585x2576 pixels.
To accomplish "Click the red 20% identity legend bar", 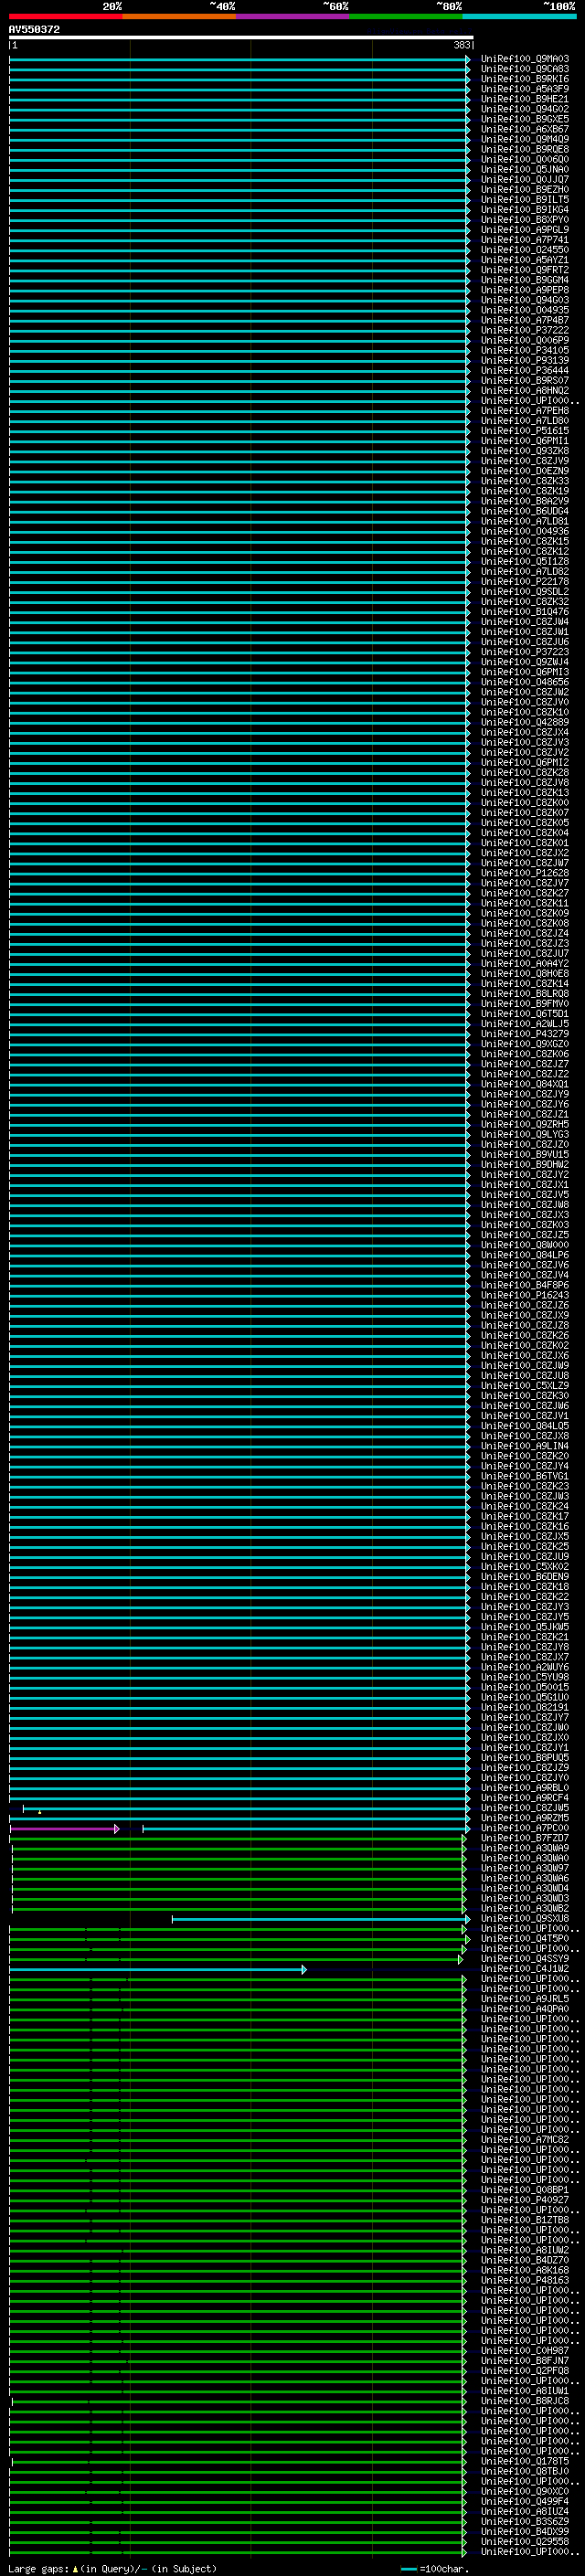I will [x=65, y=16].
